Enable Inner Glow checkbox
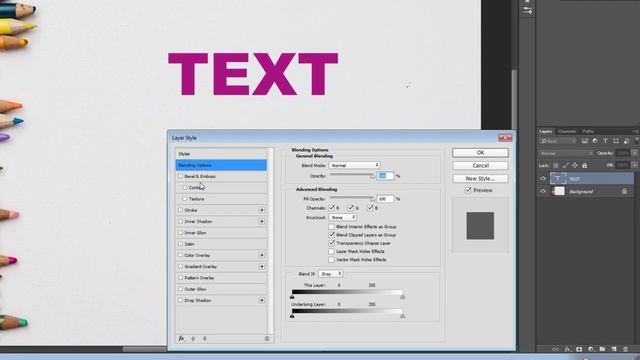Viewport: 640px width, 360px height. pos(180,233)
